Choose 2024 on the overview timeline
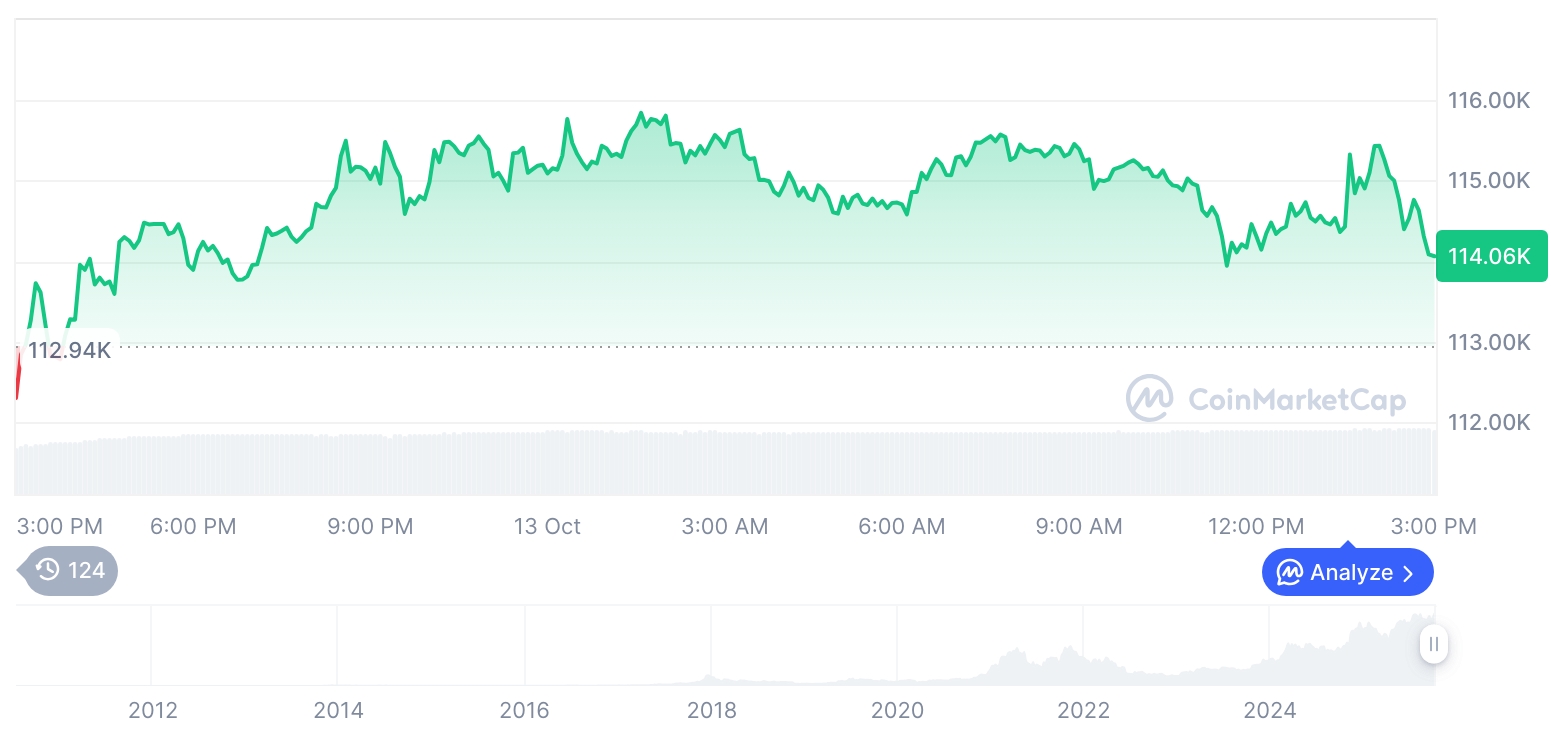Image resolution: width=1566 pixels, height=732 pixels. pyautogui.click(x=1269, y=711)
